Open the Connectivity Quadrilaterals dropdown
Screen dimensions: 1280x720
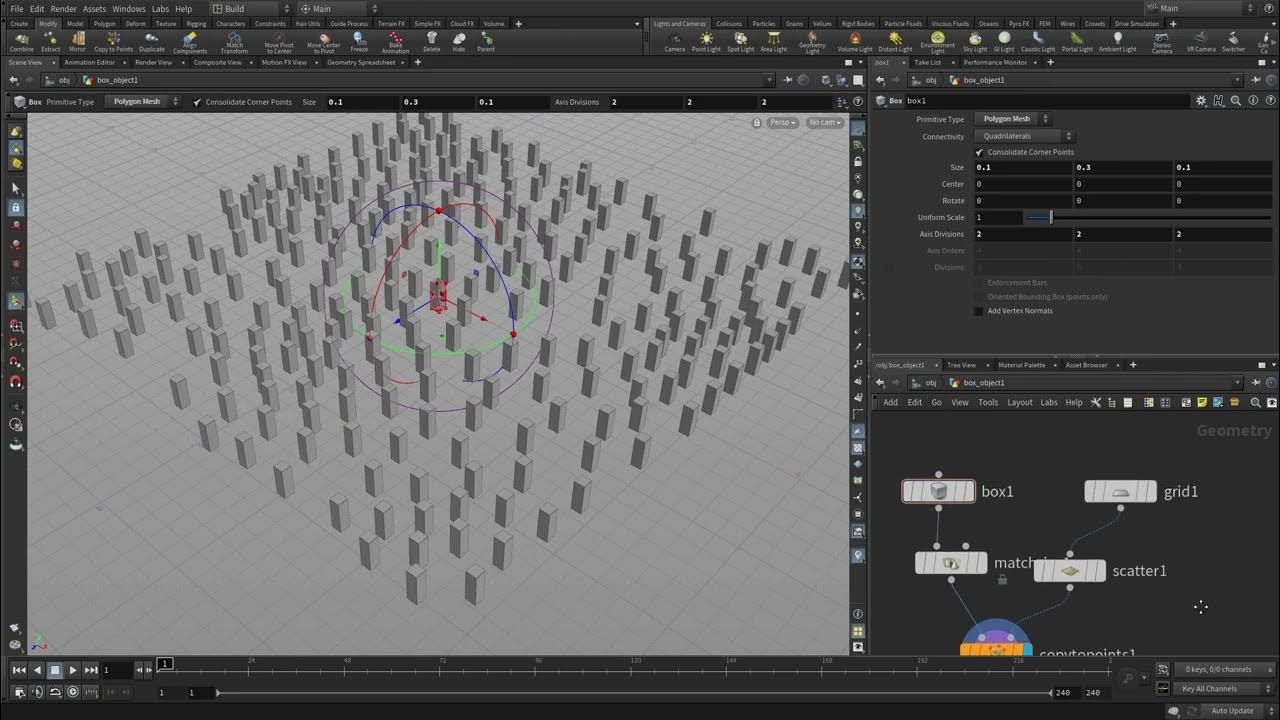[x=1022, y=136]
